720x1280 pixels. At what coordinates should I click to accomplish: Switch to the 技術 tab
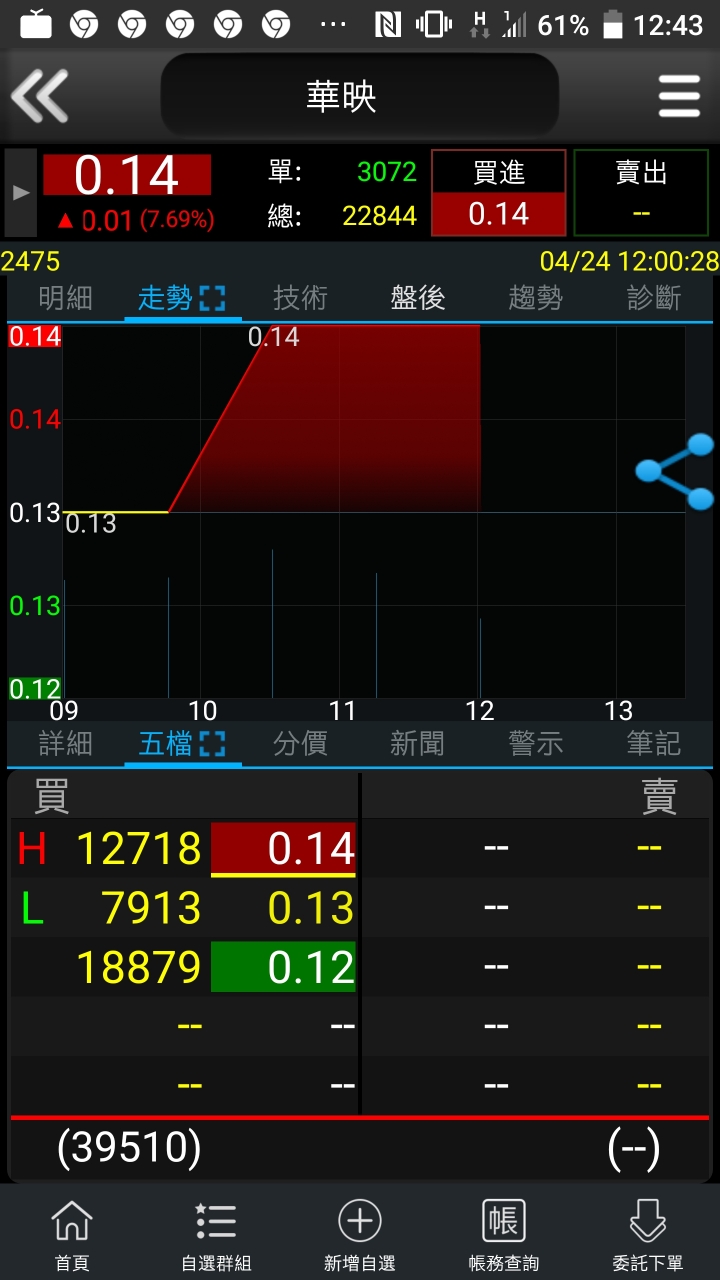pos(301,298)
